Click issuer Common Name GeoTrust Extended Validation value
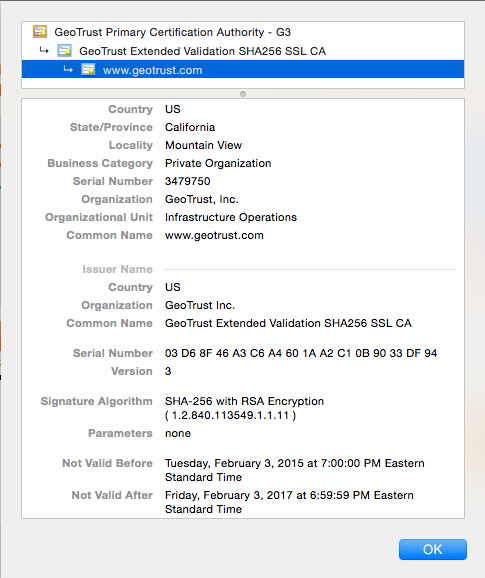This screenshot has height=578, width=485. coord(288,323)
